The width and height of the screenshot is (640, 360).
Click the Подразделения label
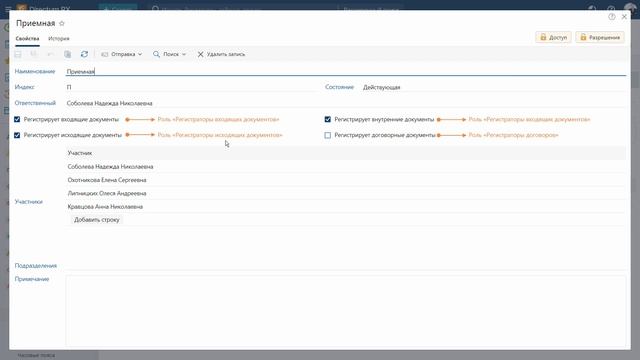(x=36, y=266)
